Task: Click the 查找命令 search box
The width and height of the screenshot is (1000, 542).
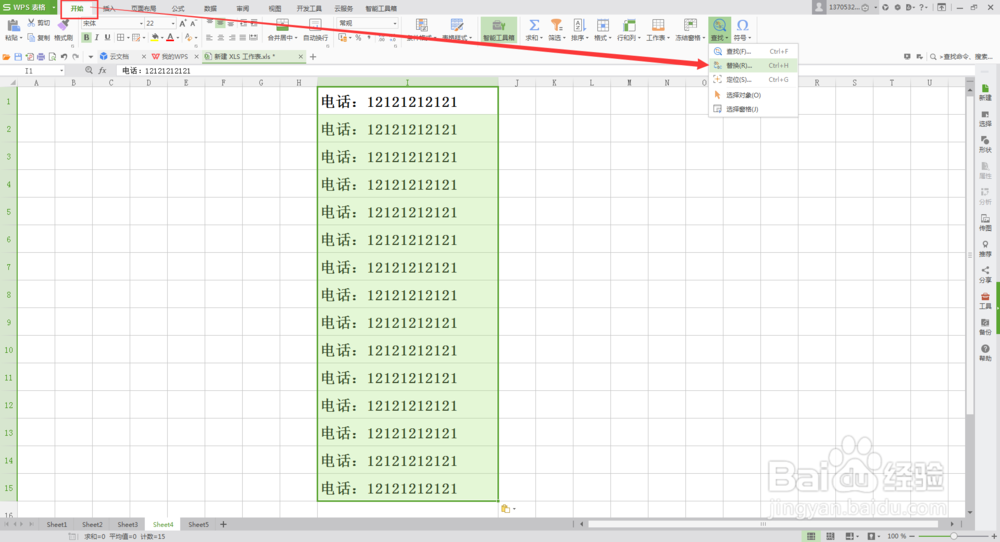Action: pyautogui.click(x=963, y=57)
